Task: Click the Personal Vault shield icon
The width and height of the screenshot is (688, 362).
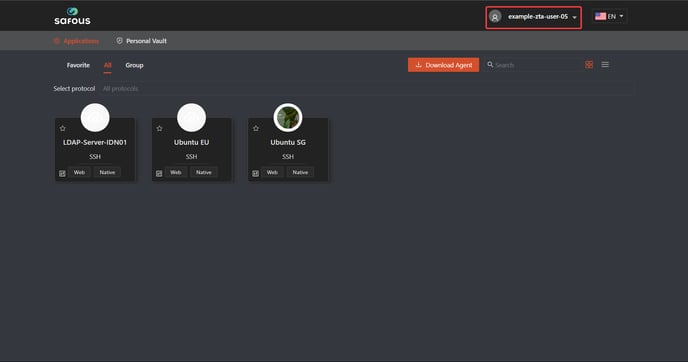Action: [x=119, y=41]
